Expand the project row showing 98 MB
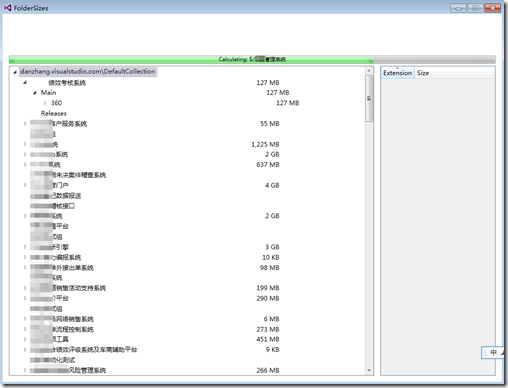Viewport: 508px width, 388px height. [x=25, y=268]
